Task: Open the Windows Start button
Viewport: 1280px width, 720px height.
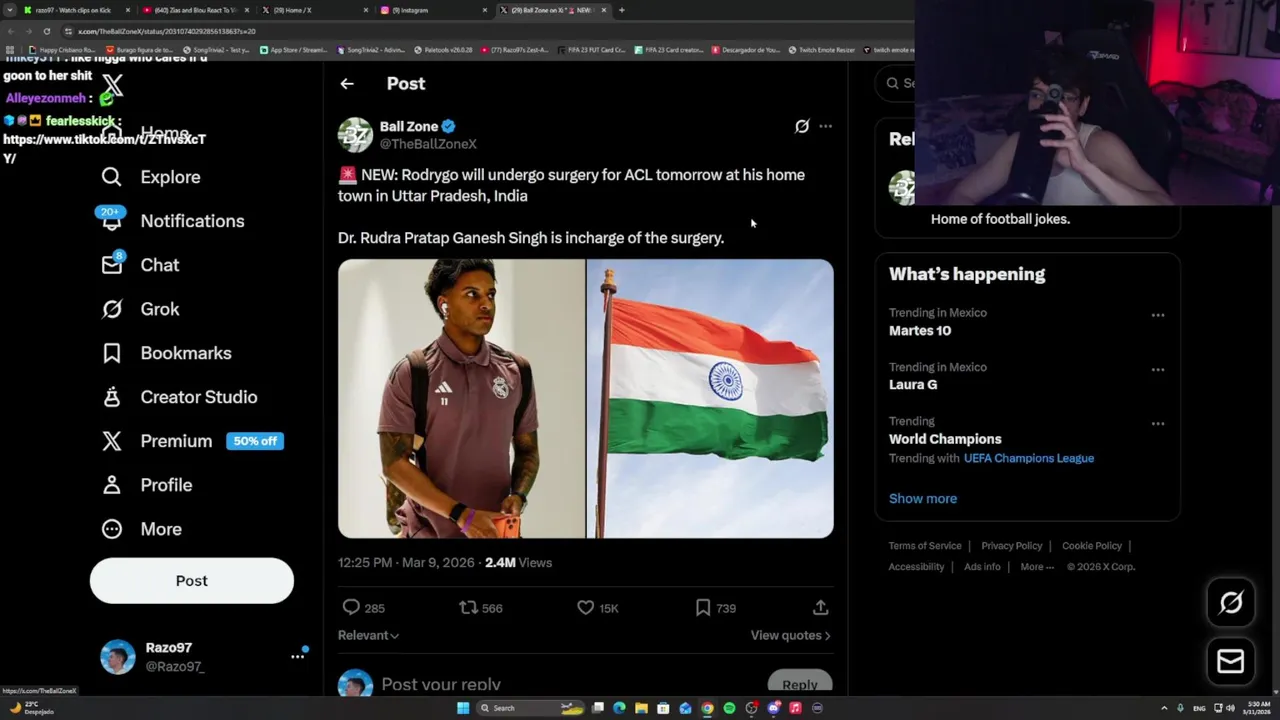Action: (x=463, y=708)
